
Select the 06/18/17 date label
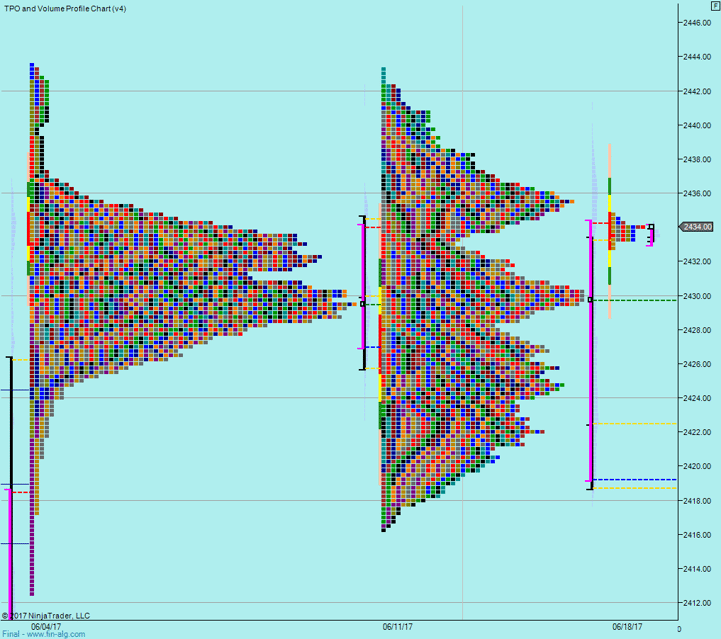(627, 626)
